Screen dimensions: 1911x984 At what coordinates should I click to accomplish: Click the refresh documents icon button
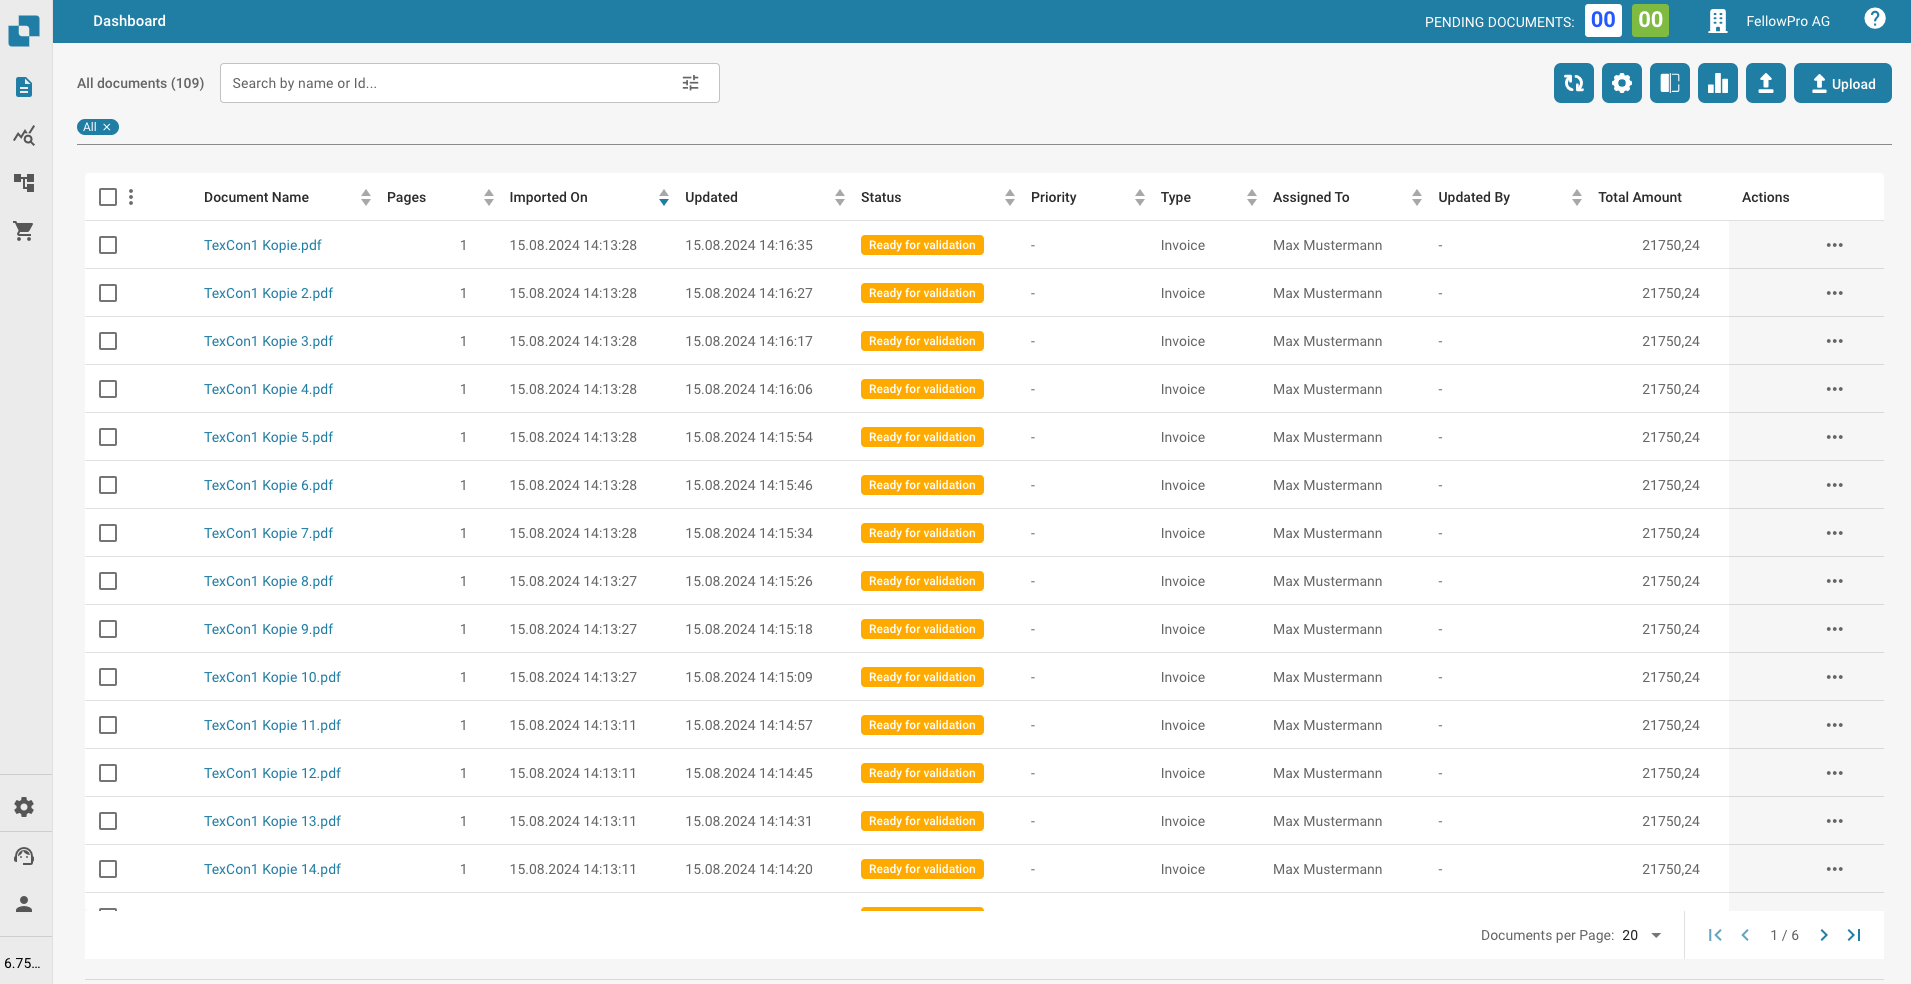(x=1573, y=83)
